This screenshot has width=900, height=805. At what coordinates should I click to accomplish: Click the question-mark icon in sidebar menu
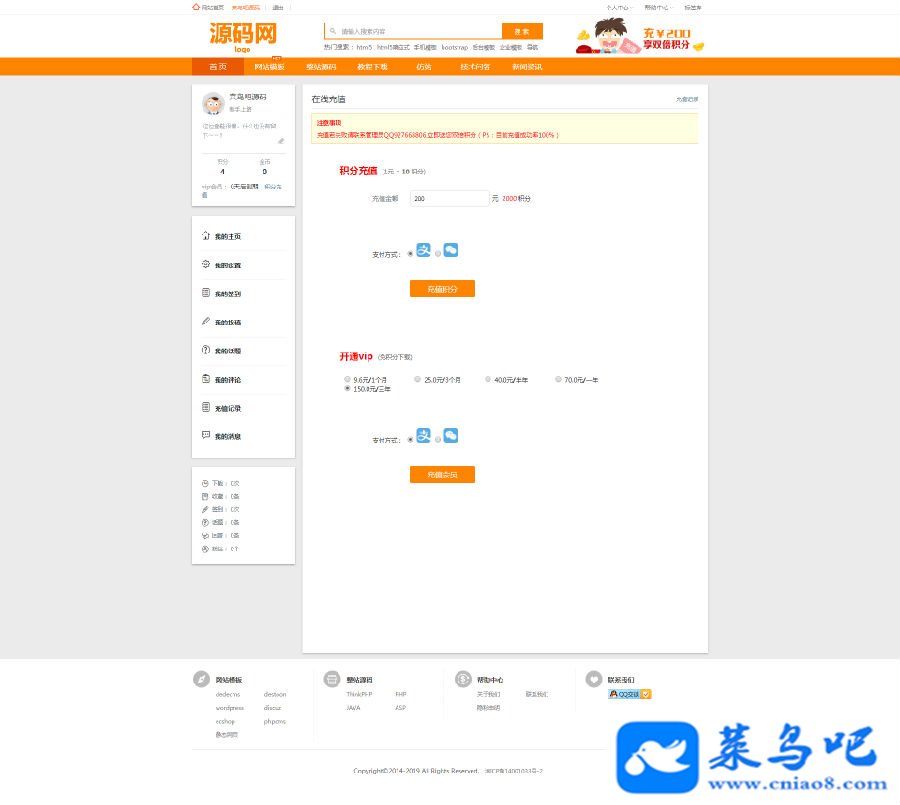206,350
